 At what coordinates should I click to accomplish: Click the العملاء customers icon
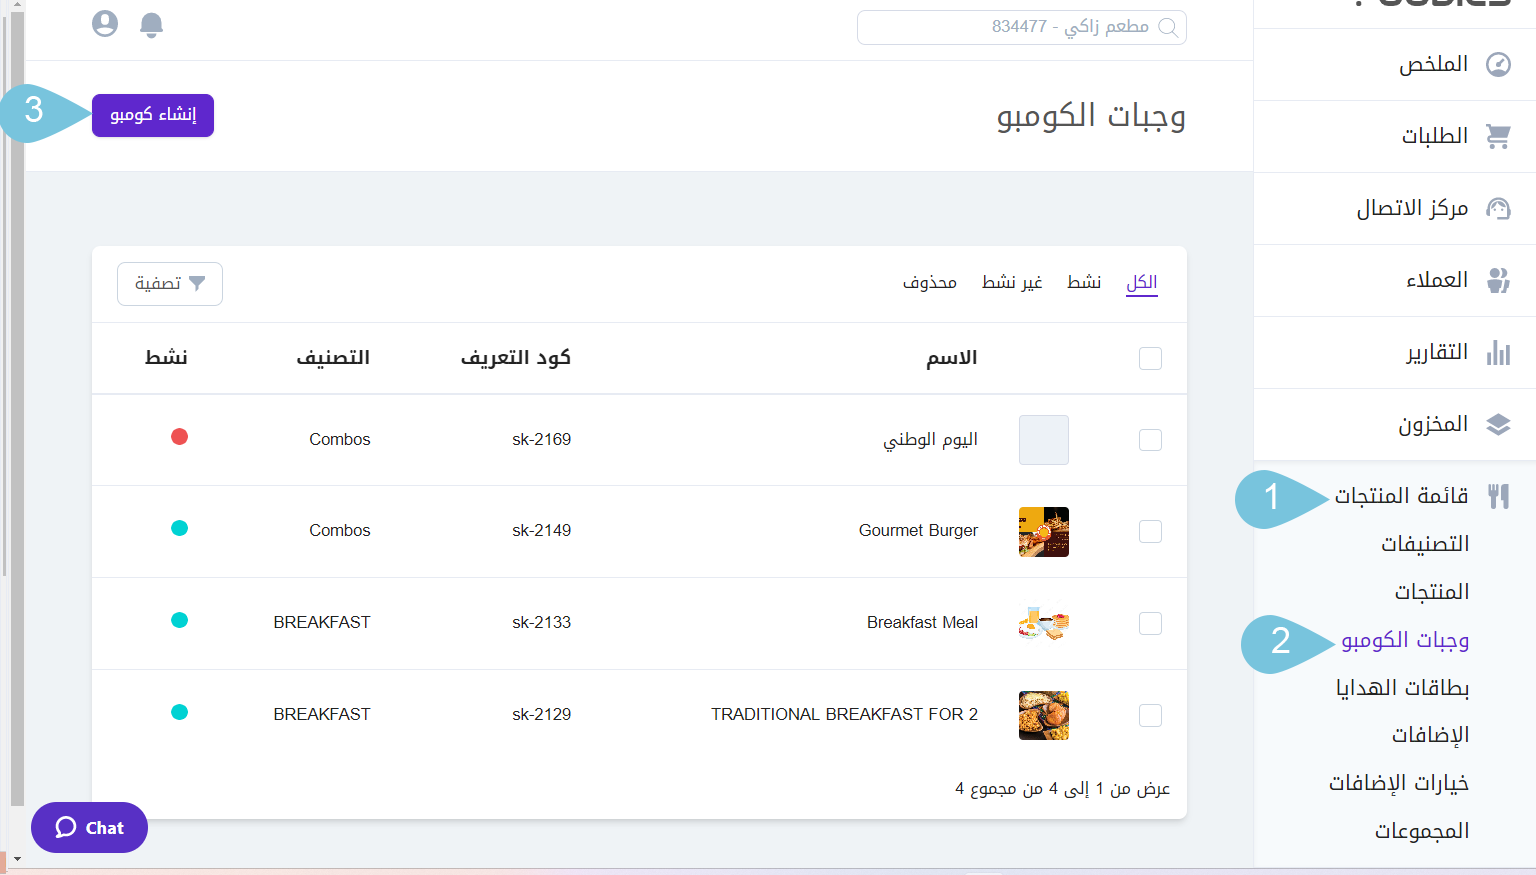point(1498,281)
